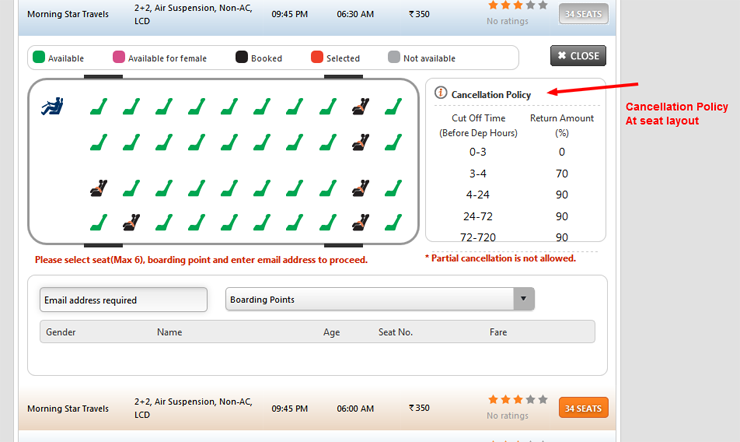740x442 pixels.
Task: Click the orange 34 SEATS button
Action: pos(583,408)
